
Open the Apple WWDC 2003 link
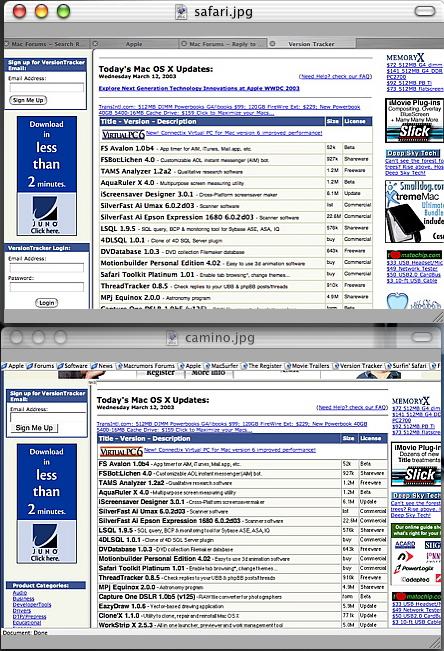(199, 88)
